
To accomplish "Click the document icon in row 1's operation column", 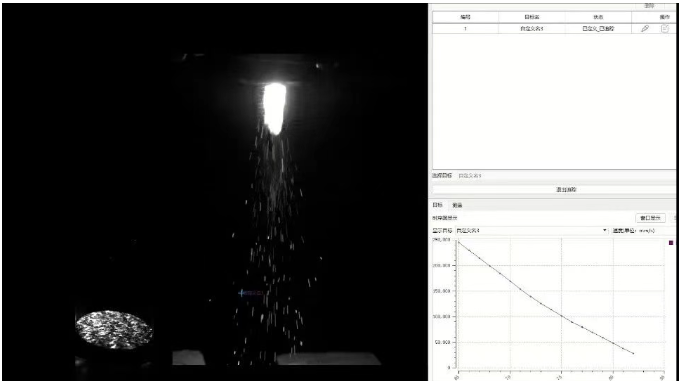I will click(x=665, y=29).
